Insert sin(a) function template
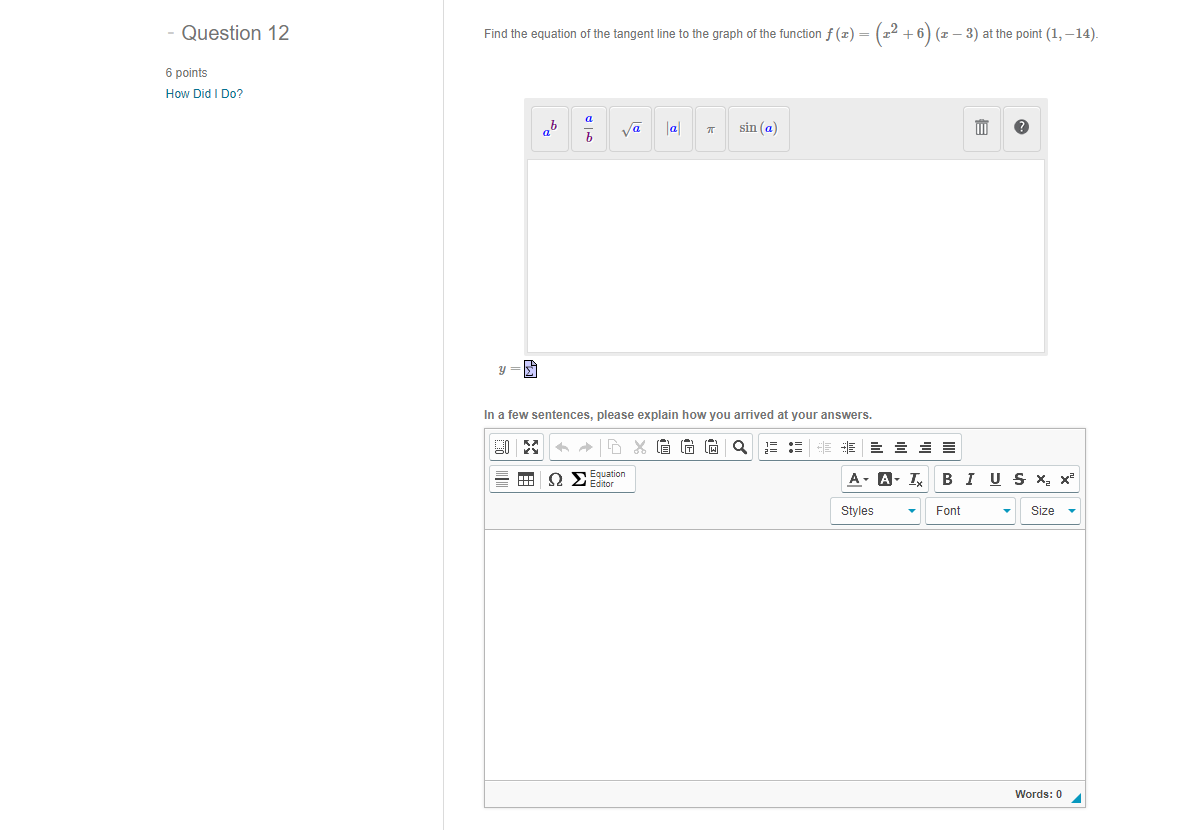1187x830 pixels. pyautogui.click(x=759, y=129)
